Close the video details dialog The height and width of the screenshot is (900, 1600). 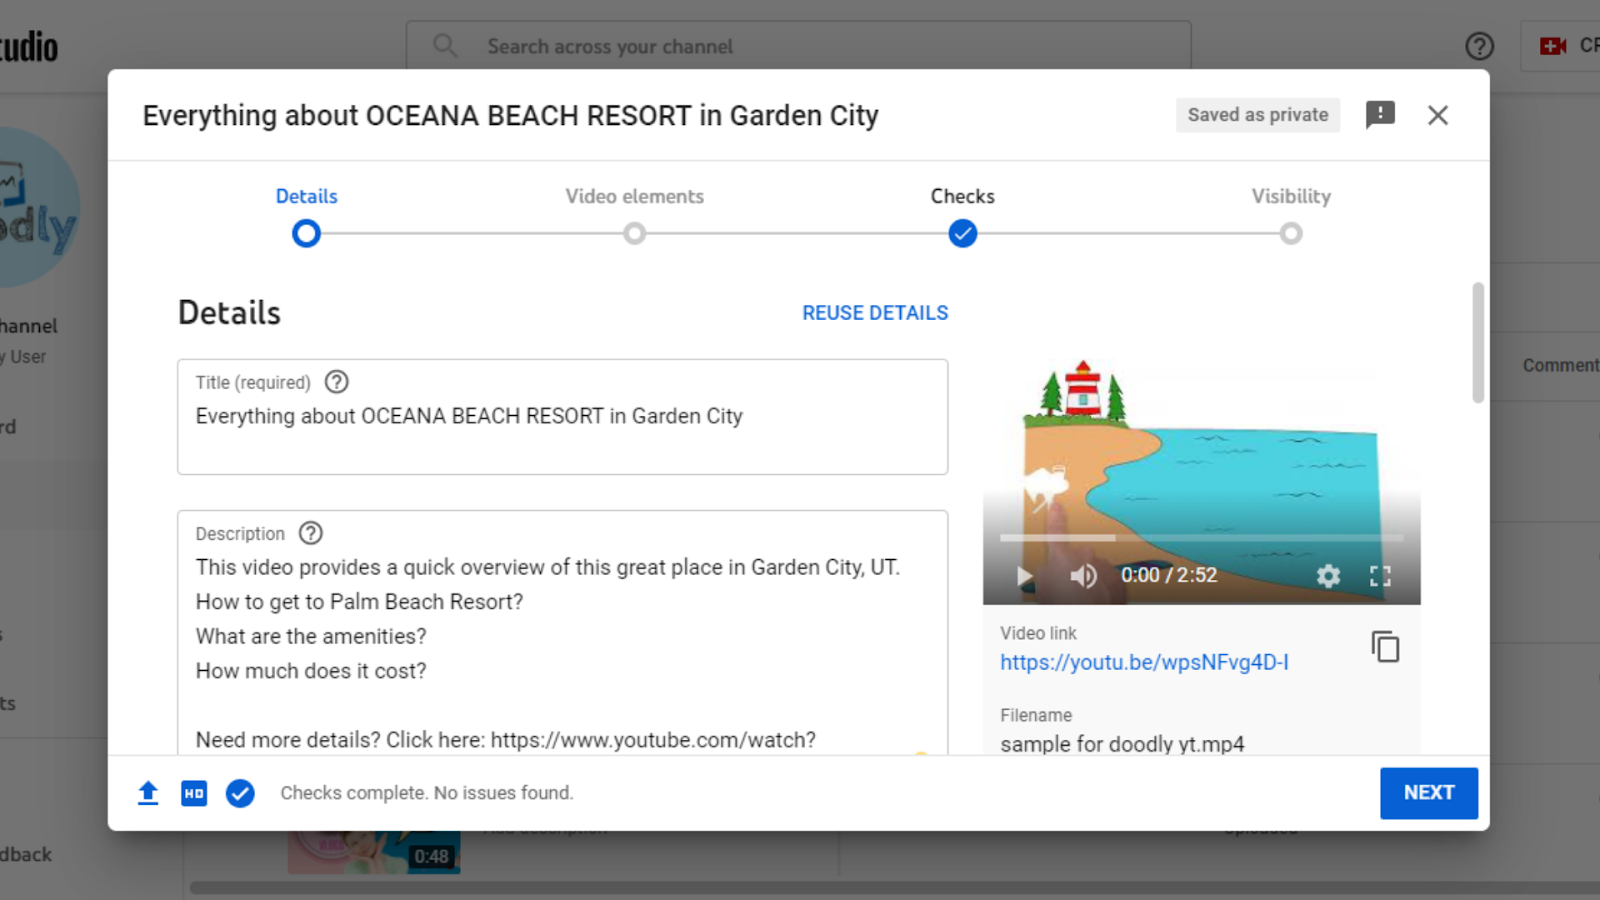[x=1438, y=115]
